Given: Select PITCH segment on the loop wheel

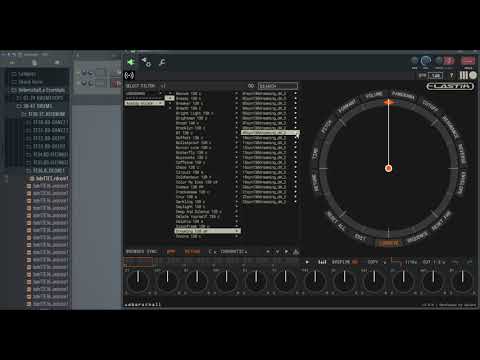Looking at the screenshot, I should [326, 127].
